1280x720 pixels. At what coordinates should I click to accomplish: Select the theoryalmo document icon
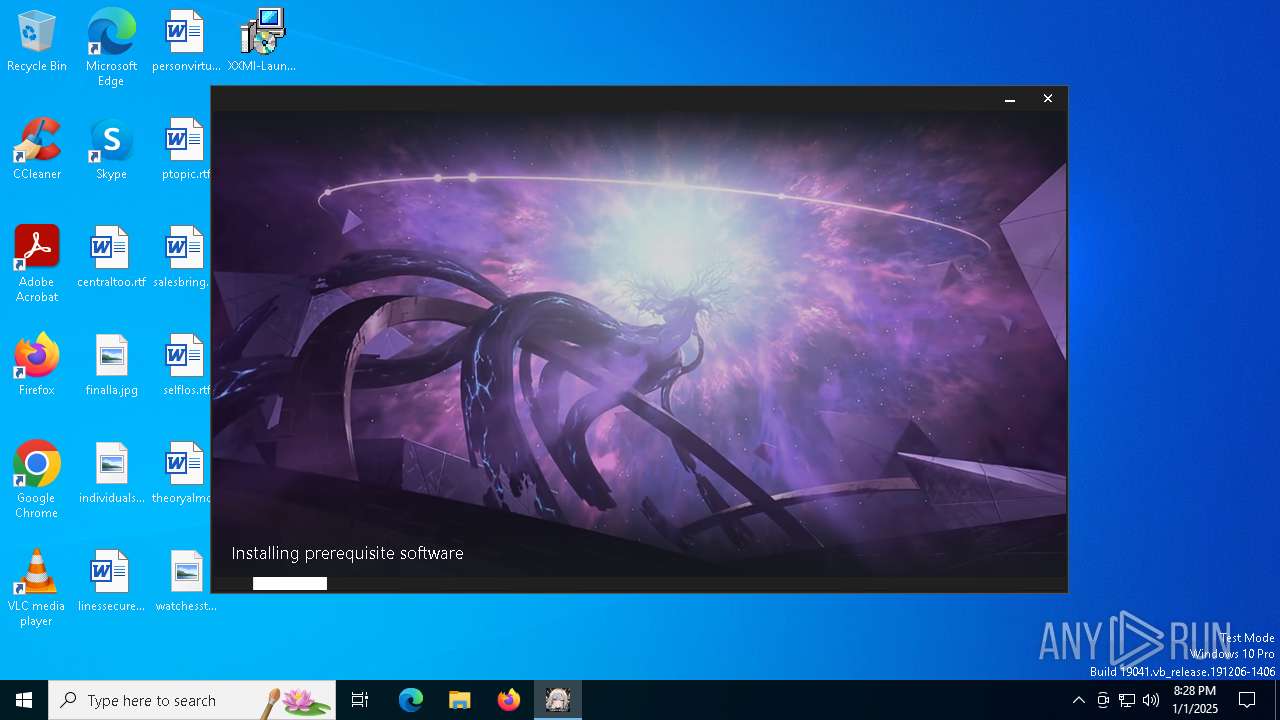182,474
